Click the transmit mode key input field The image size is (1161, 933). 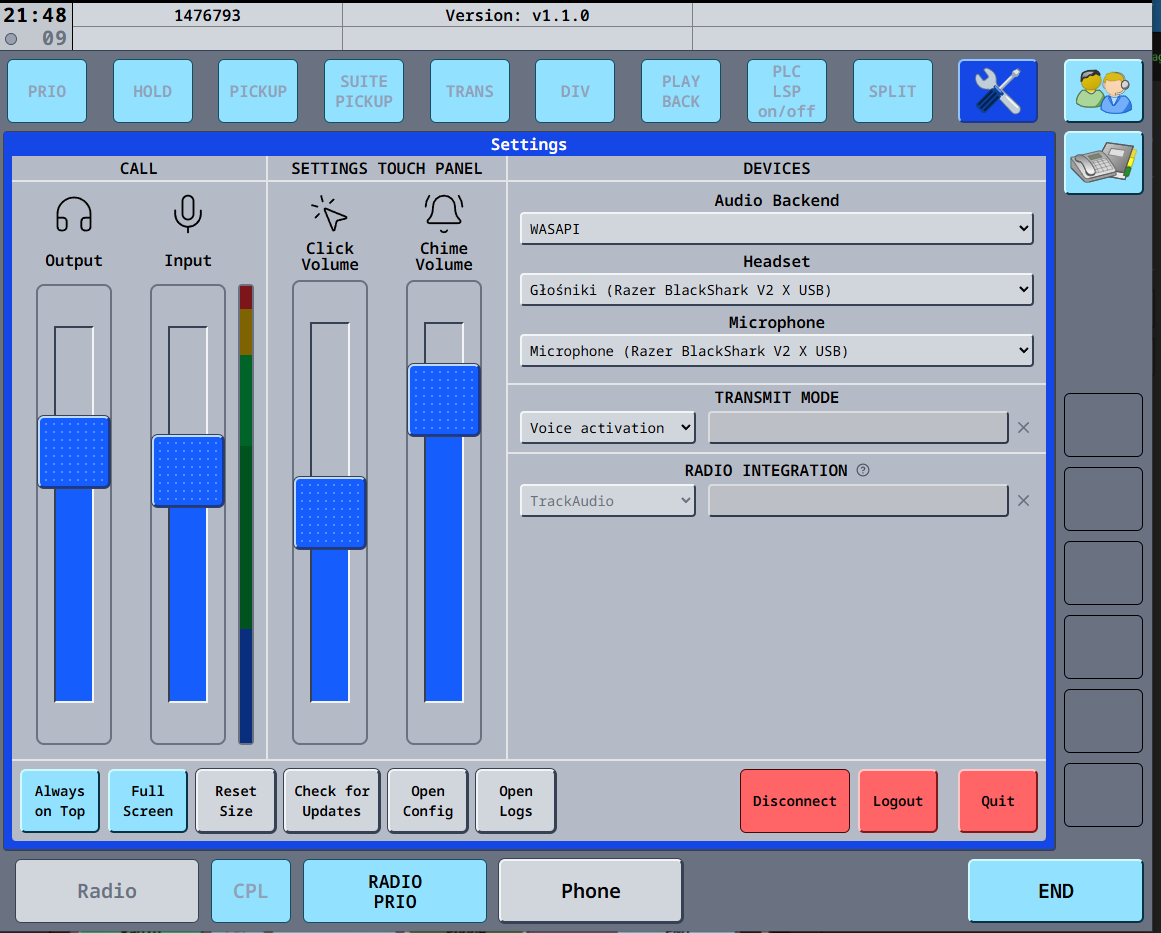click(x=858, y=428)
